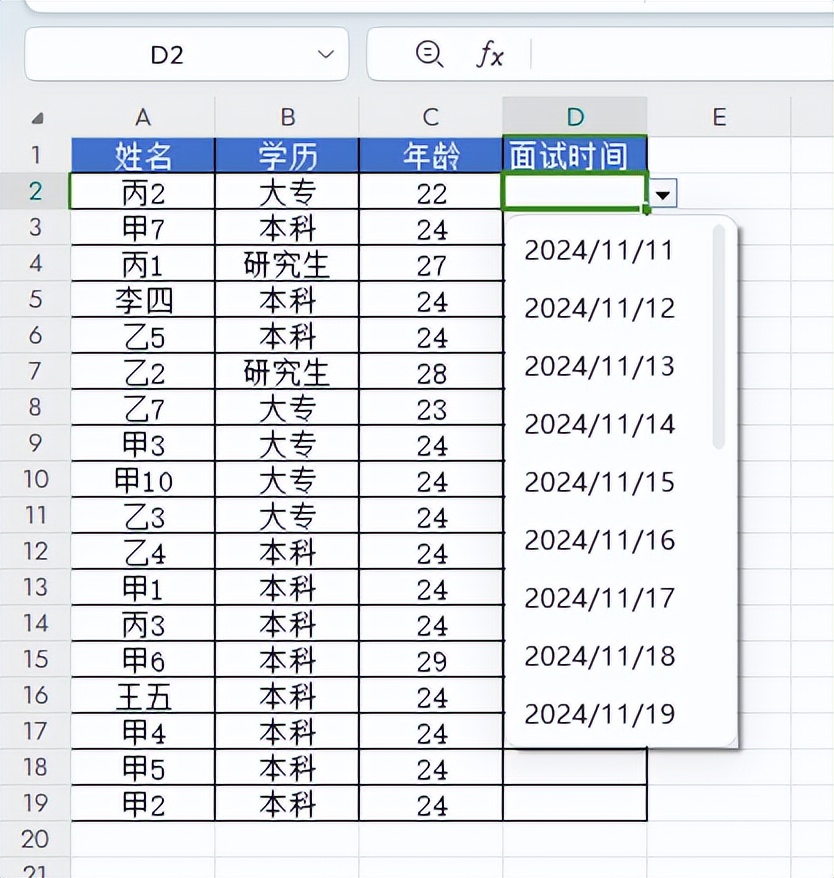This screenshot has width=834, height=878.
Task: Click the 年龄 header cell
Action: tap(431, 155)
